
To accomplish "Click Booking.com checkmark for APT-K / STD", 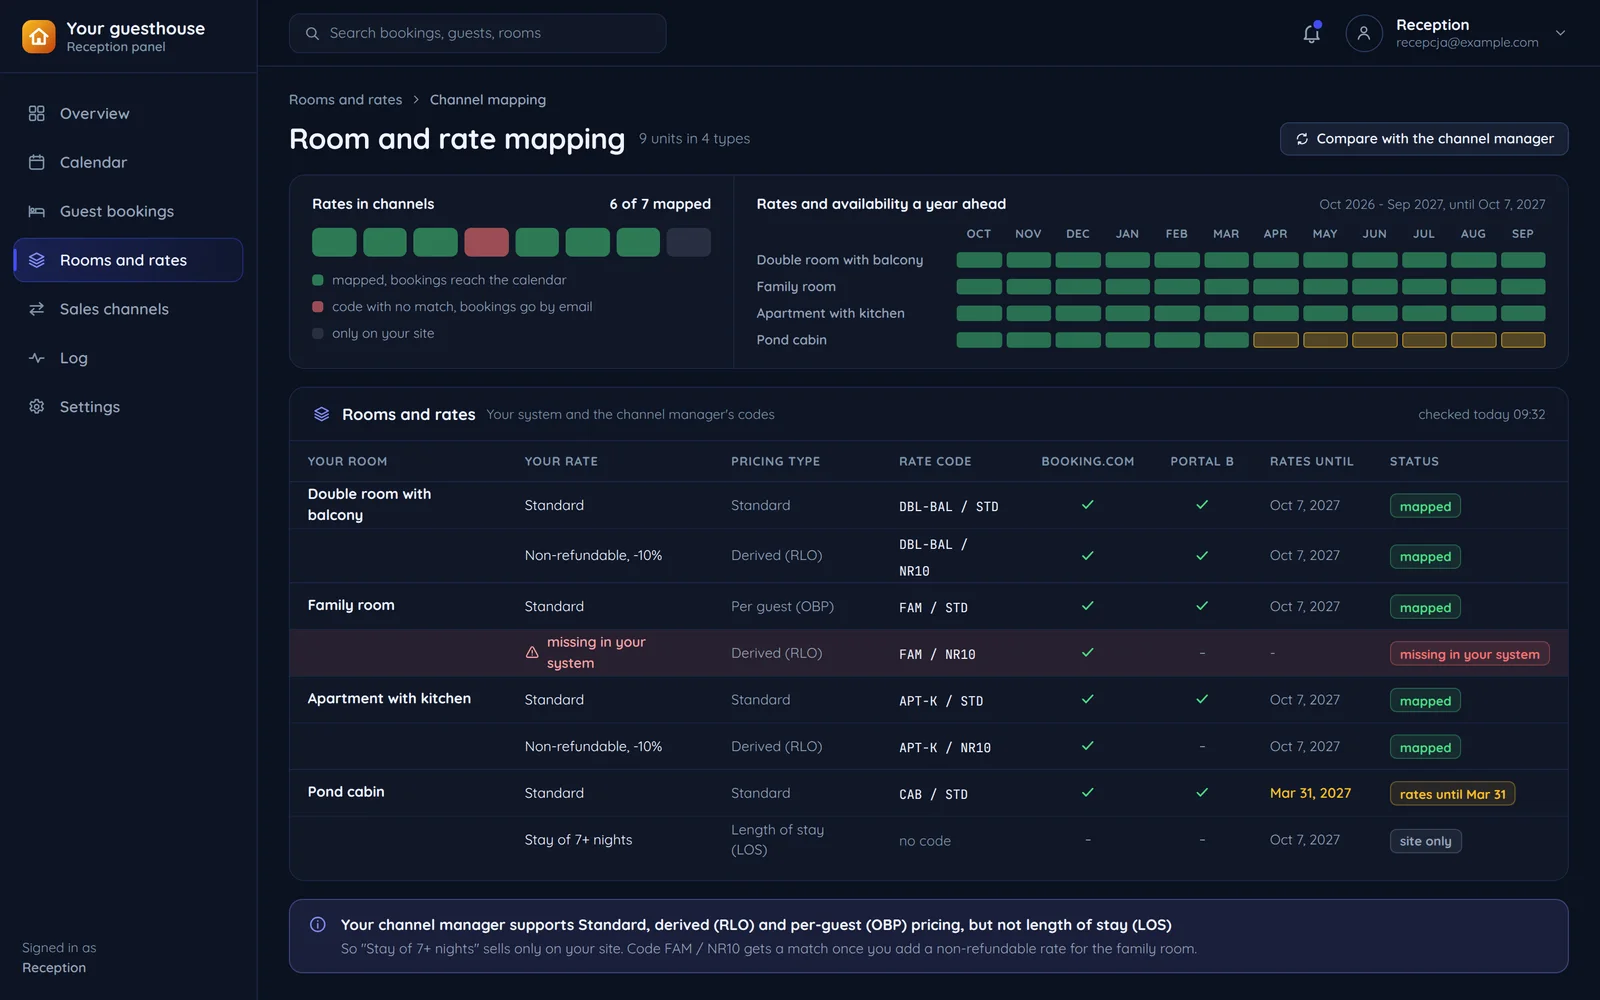I will point(1087,700).
